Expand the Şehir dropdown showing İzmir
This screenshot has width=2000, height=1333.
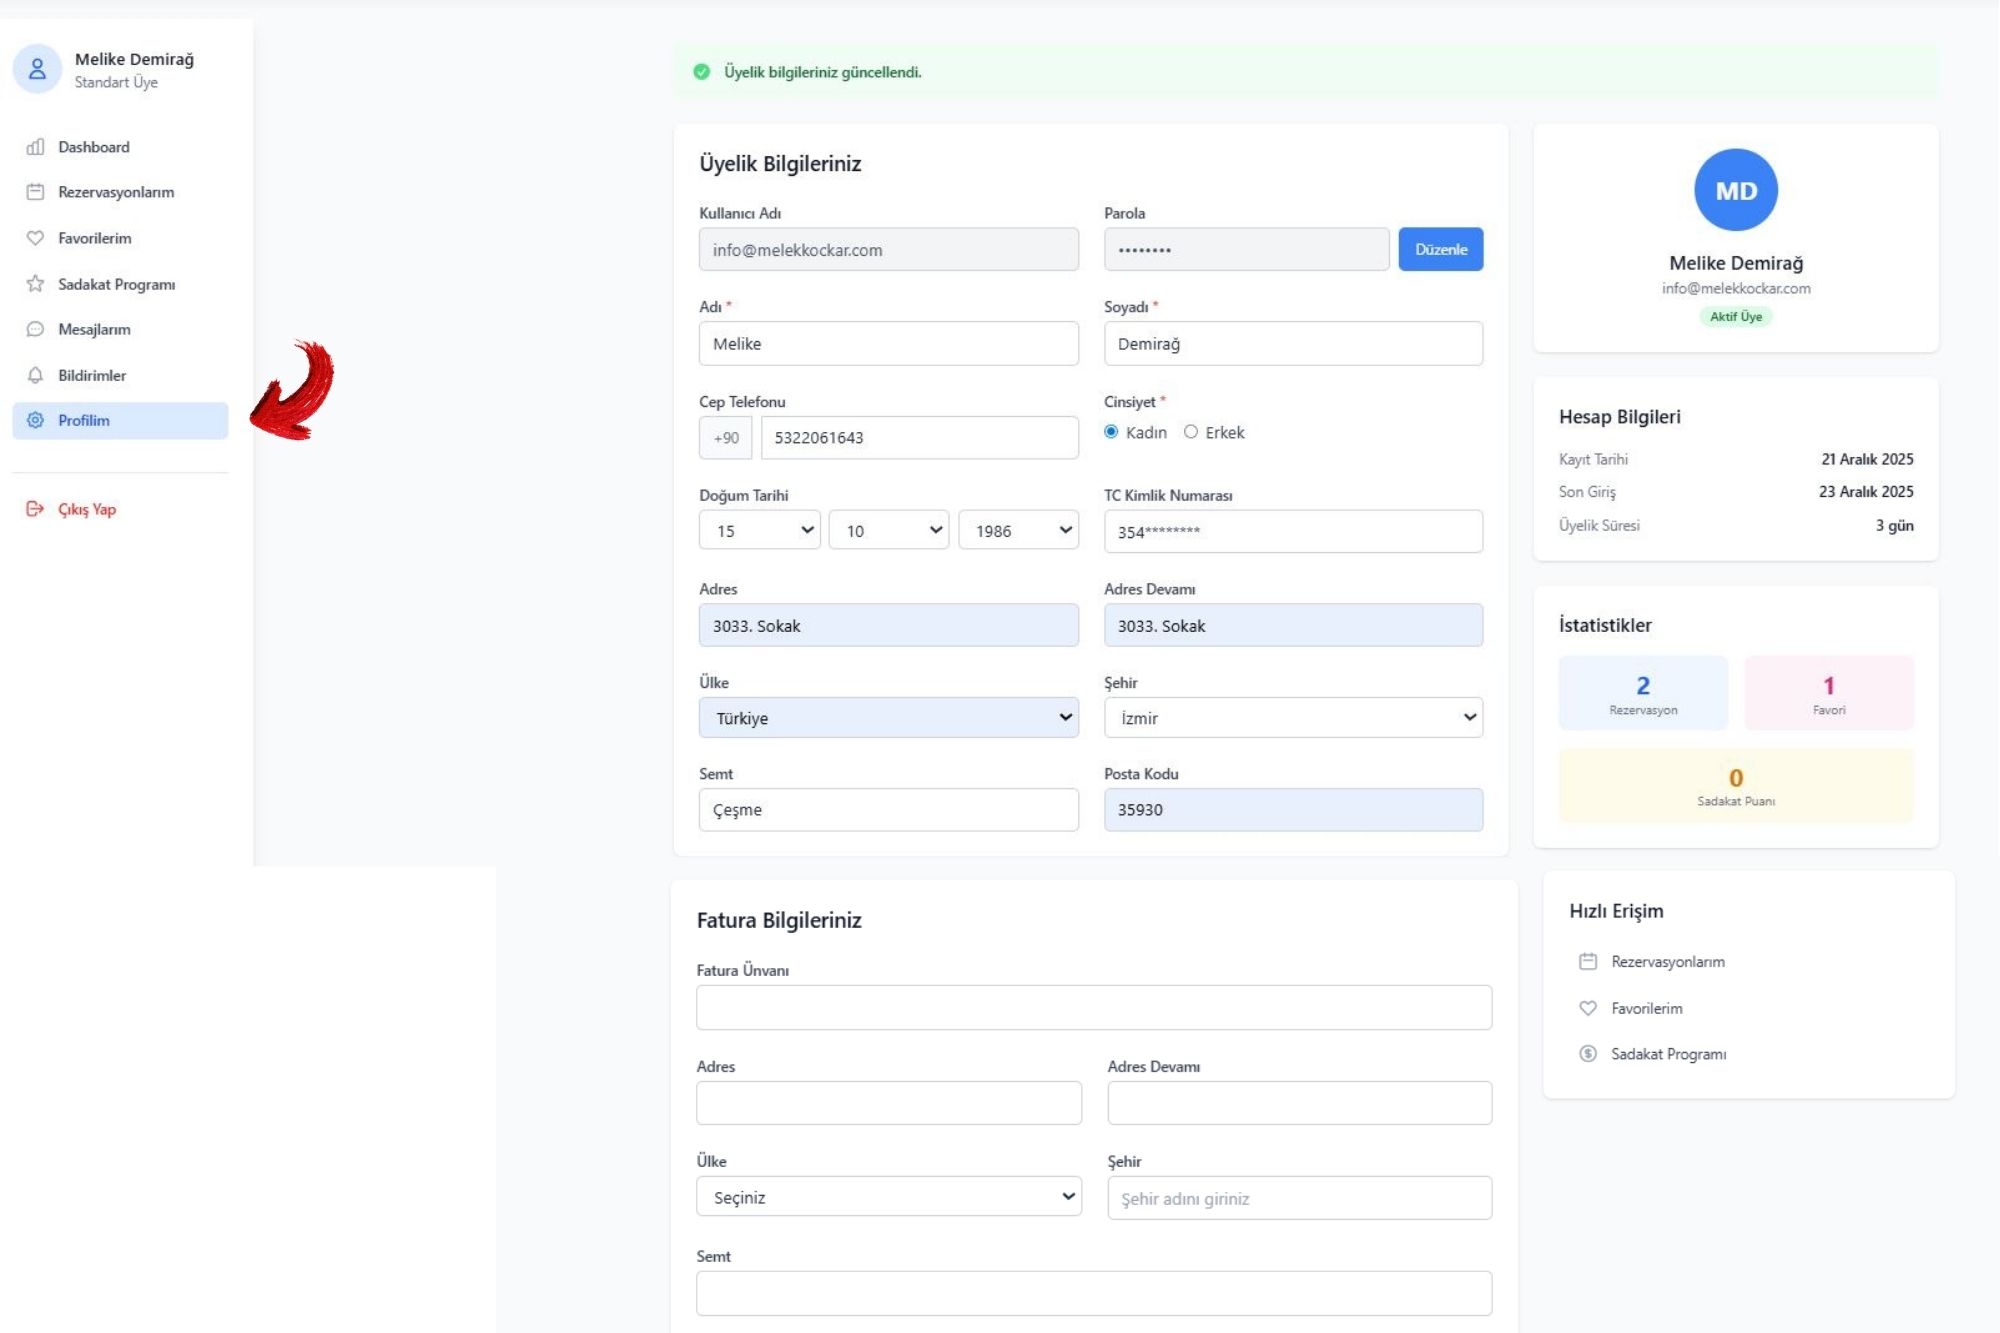1292,718
